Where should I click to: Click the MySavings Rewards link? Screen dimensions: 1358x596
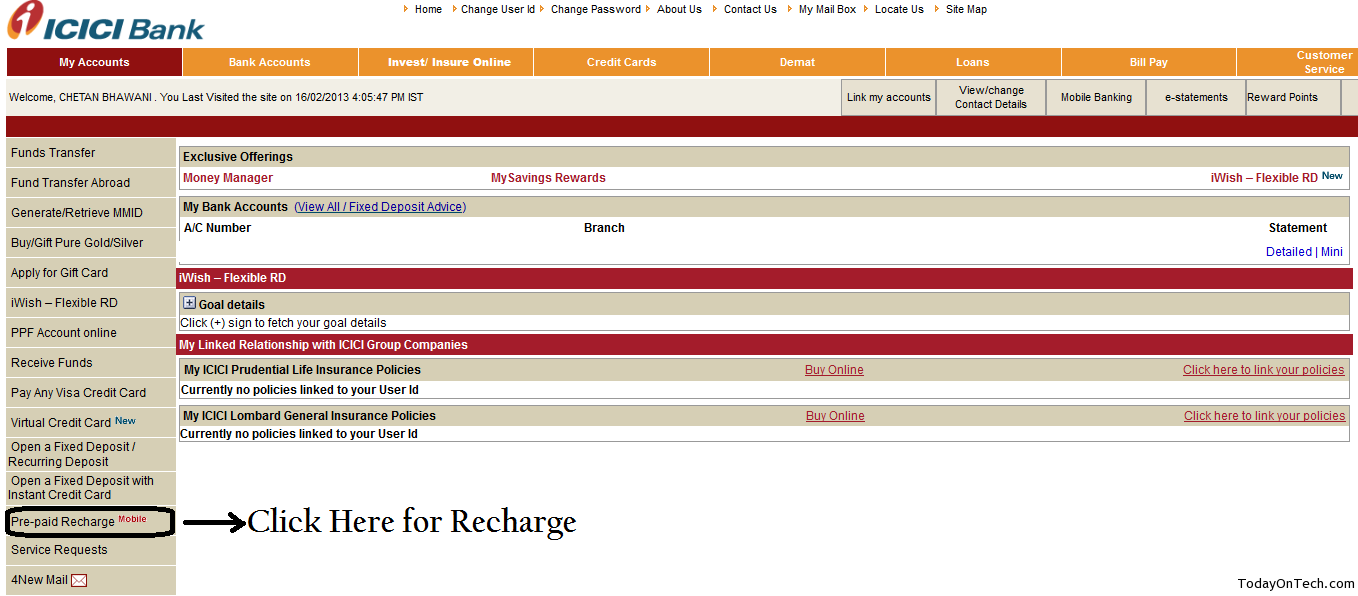click(x=548, y=178)
